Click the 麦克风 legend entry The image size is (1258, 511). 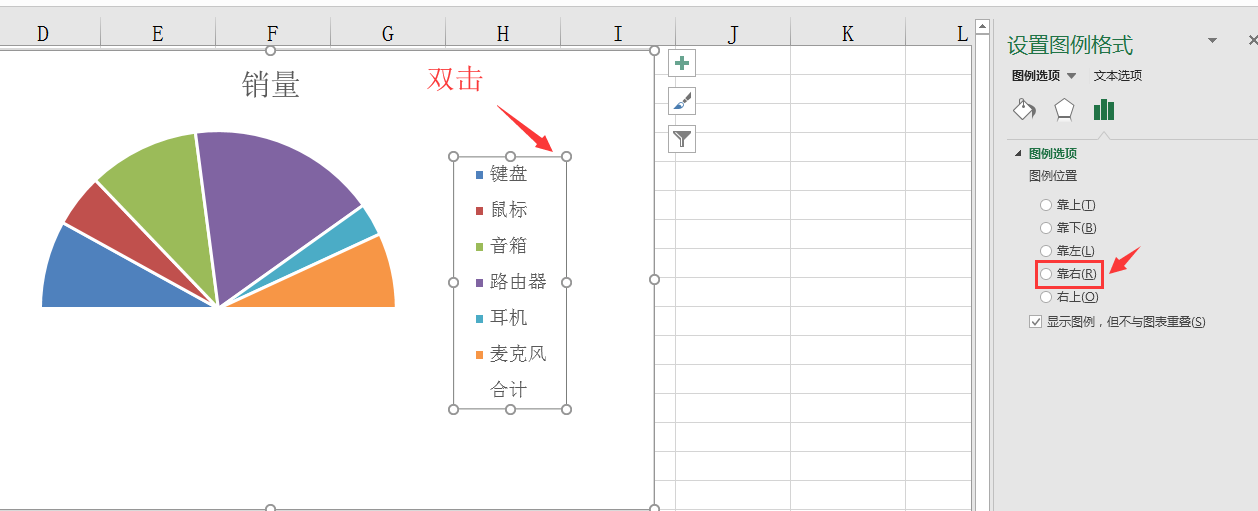tap(511, 354)
